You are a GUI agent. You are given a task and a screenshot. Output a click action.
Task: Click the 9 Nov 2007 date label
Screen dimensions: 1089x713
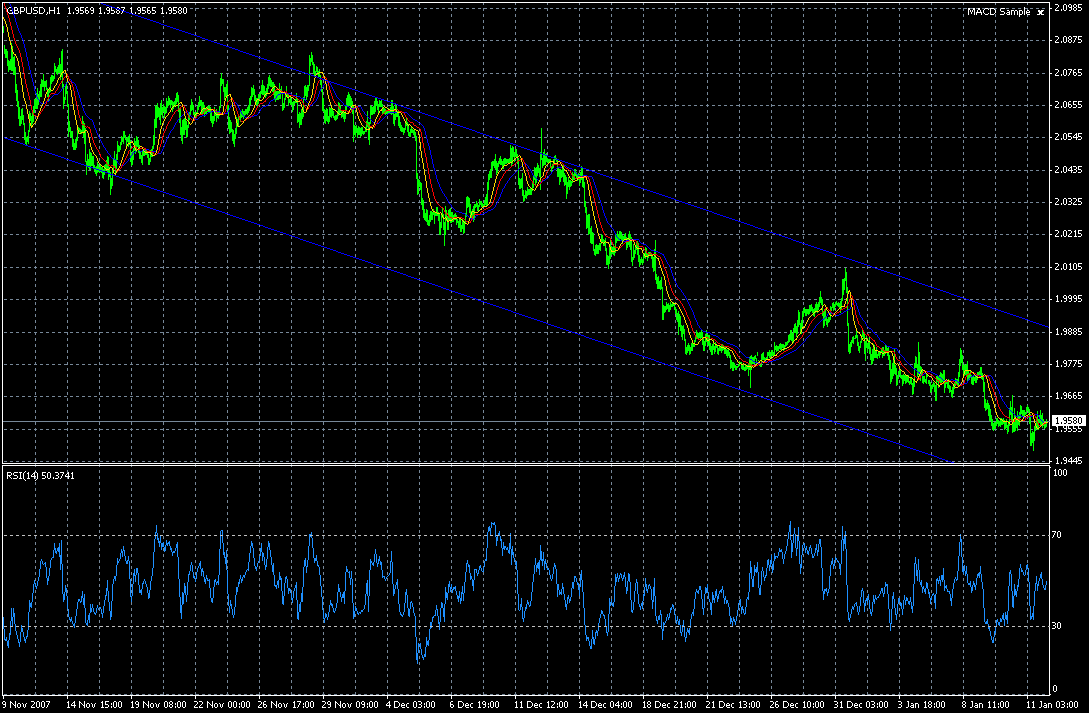click(26, 705)
